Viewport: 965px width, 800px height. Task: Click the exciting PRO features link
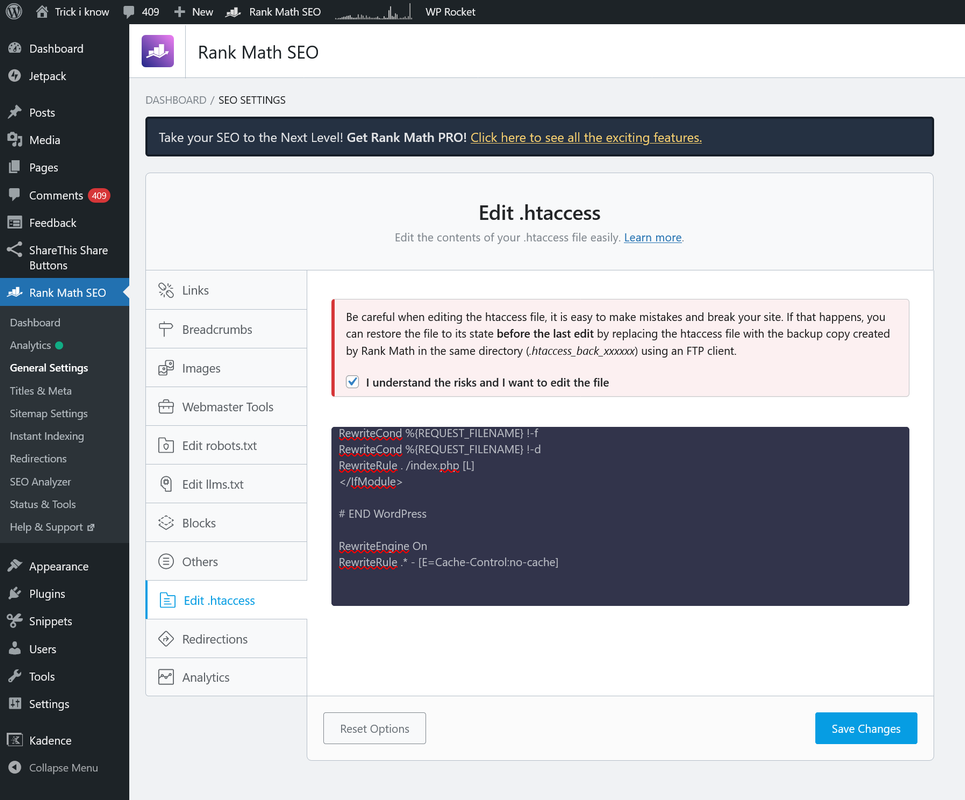[x=586, y=137]
